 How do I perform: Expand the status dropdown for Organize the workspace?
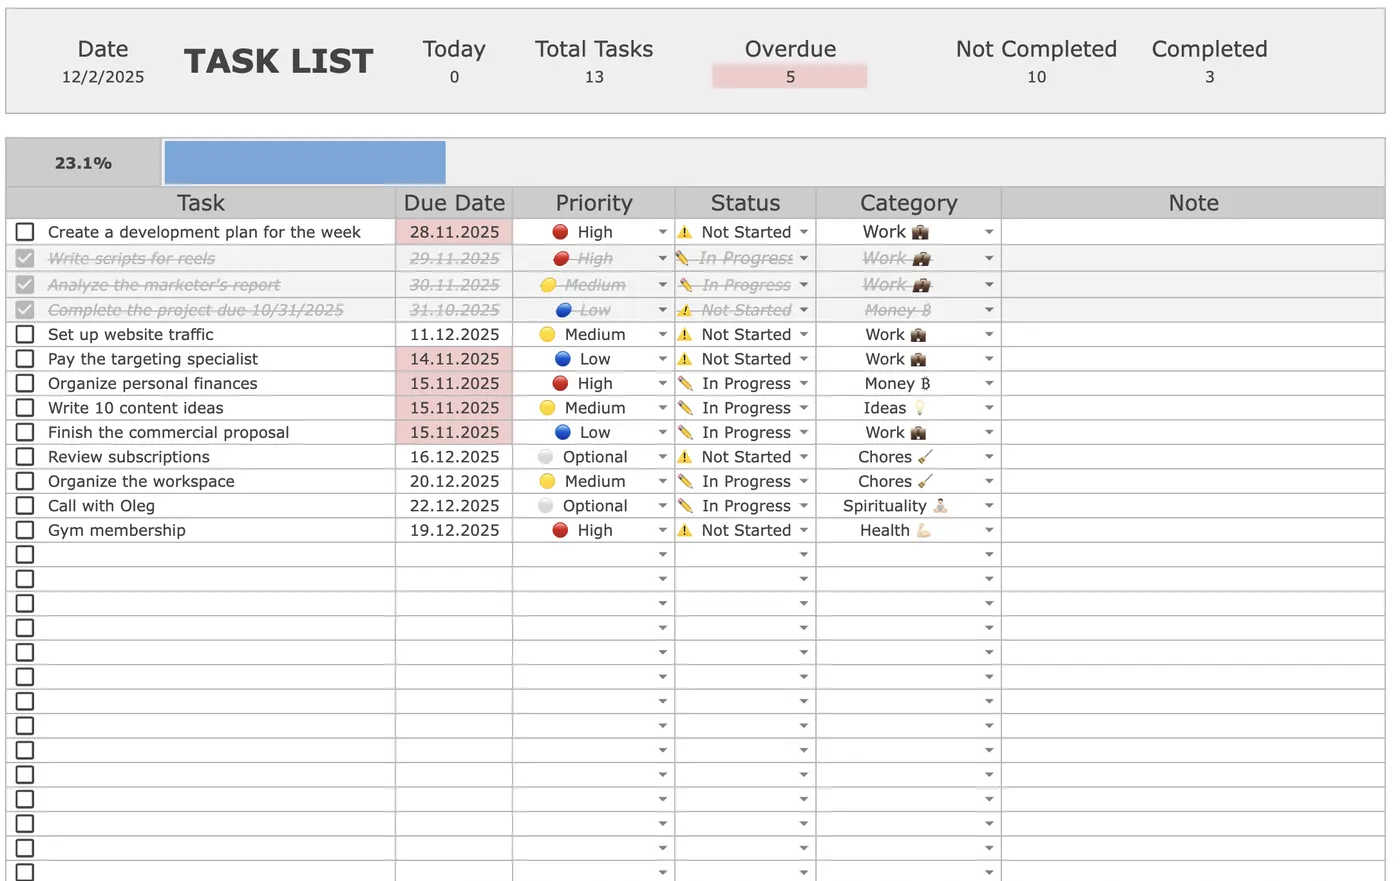[803, 482]
